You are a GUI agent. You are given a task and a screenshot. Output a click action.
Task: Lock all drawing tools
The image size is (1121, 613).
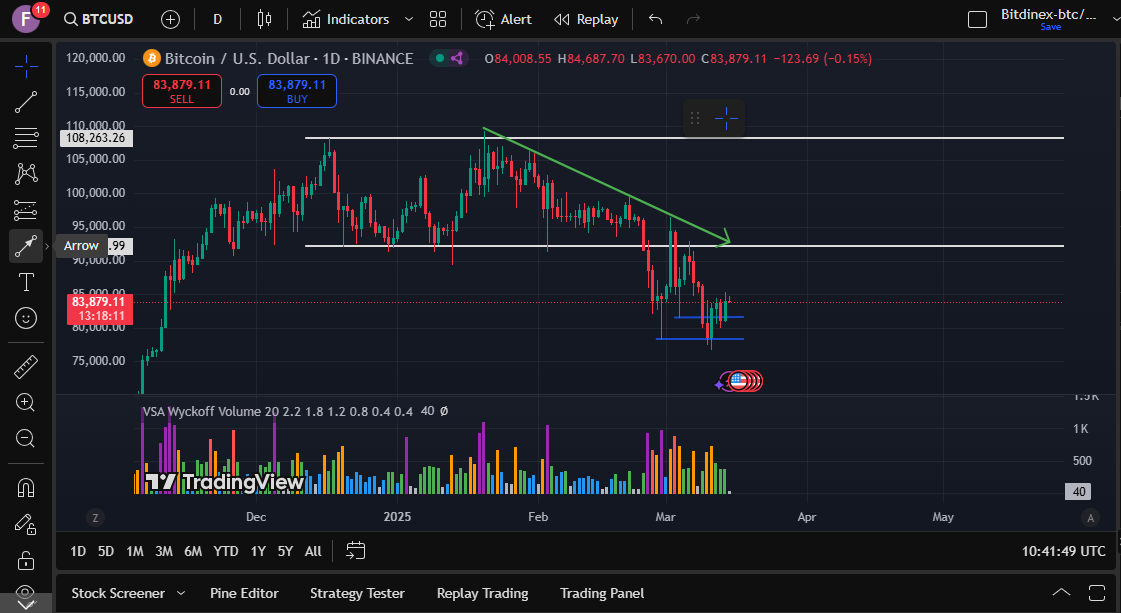(26, 560)
